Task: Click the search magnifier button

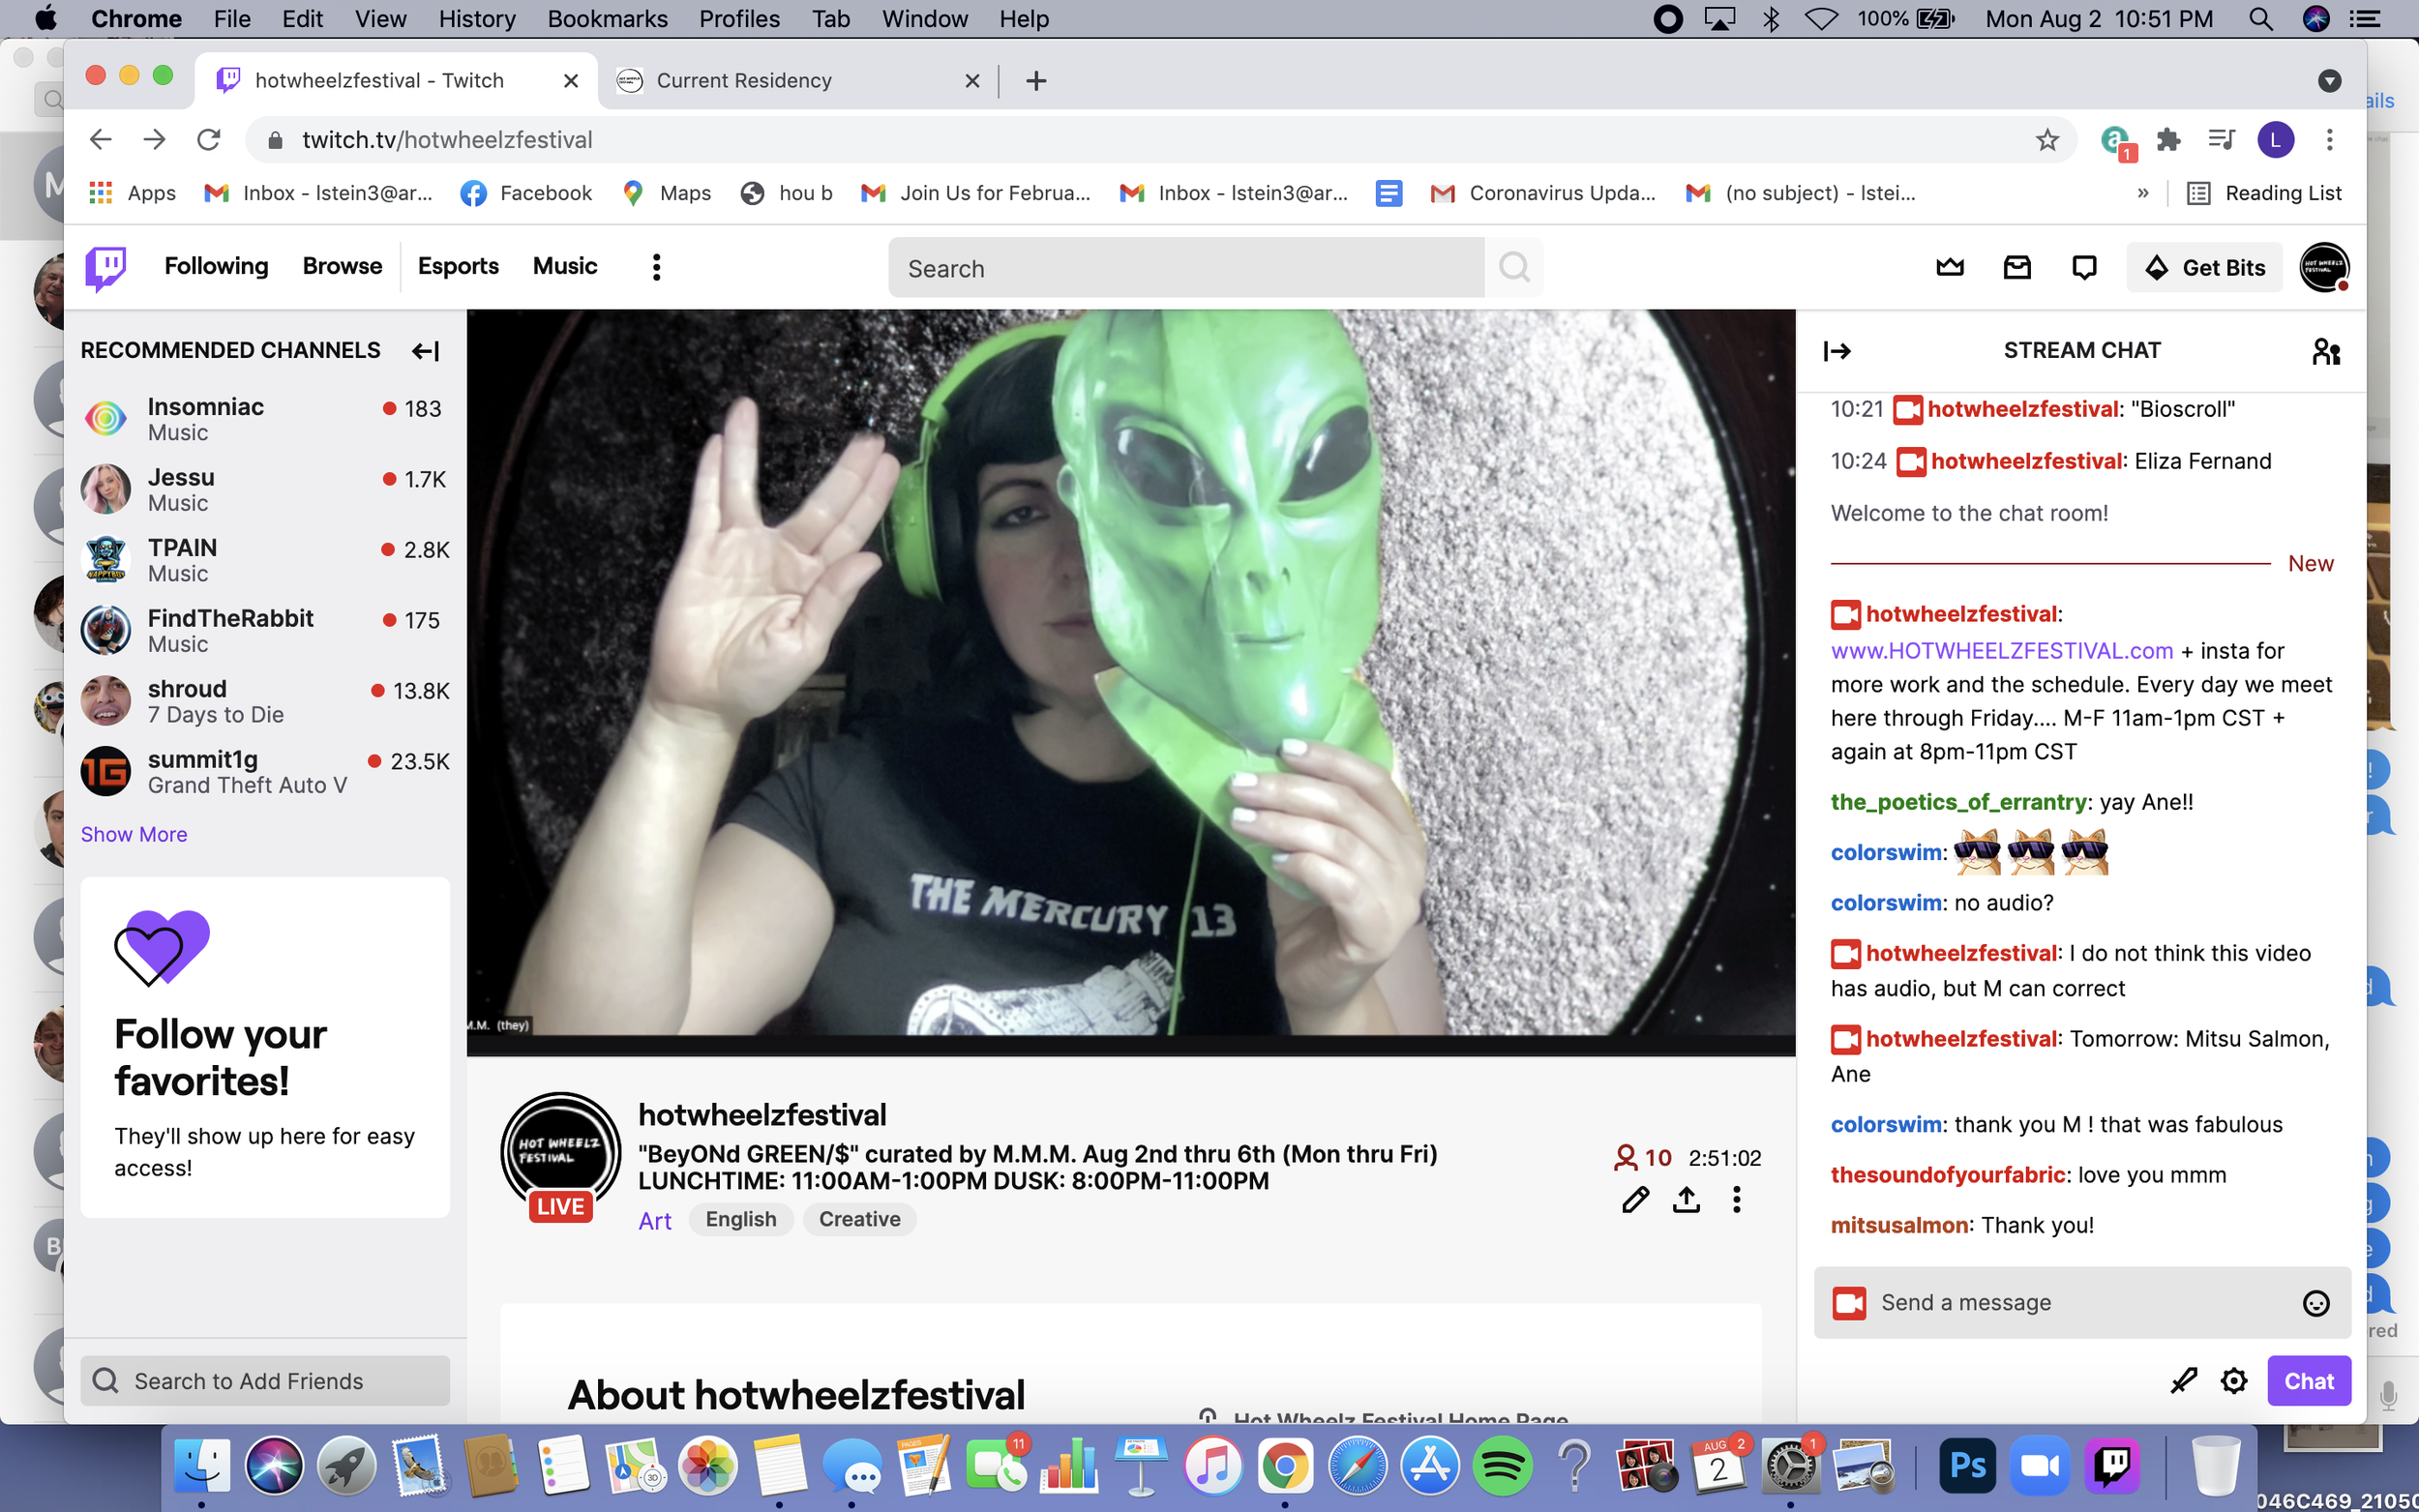Action: tap(1514, 267)
